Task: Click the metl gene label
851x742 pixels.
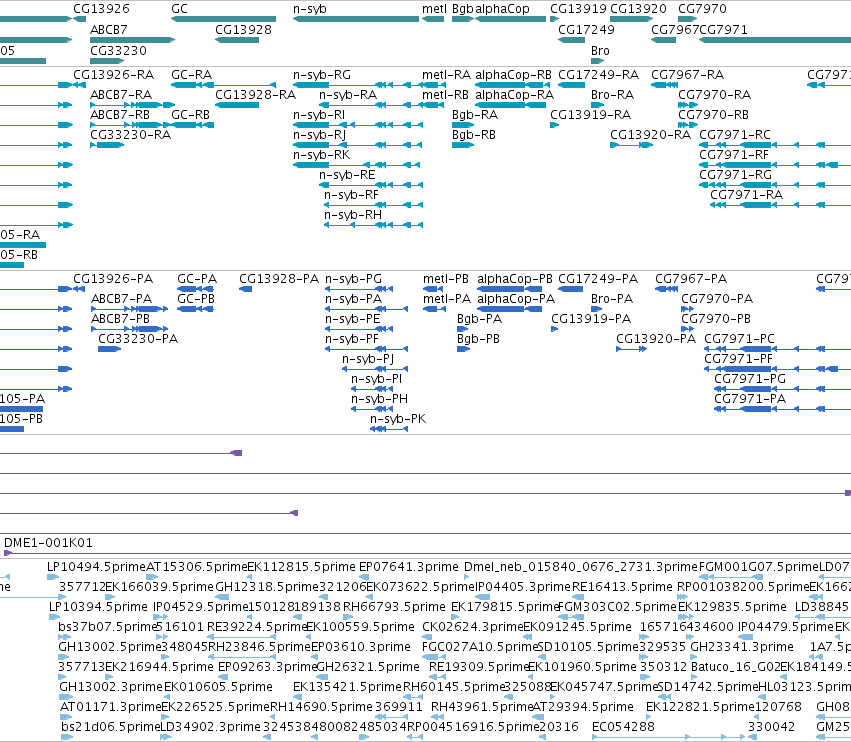Action: (434, 9)
